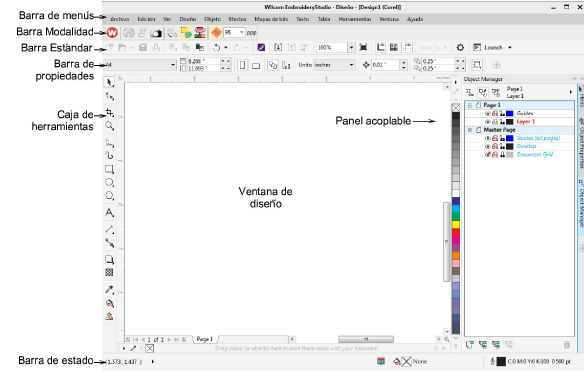This screenshot has width=584, height=386.
Task: Toggle Show Object Properties in Object Manager
Action: click(470, 92)
